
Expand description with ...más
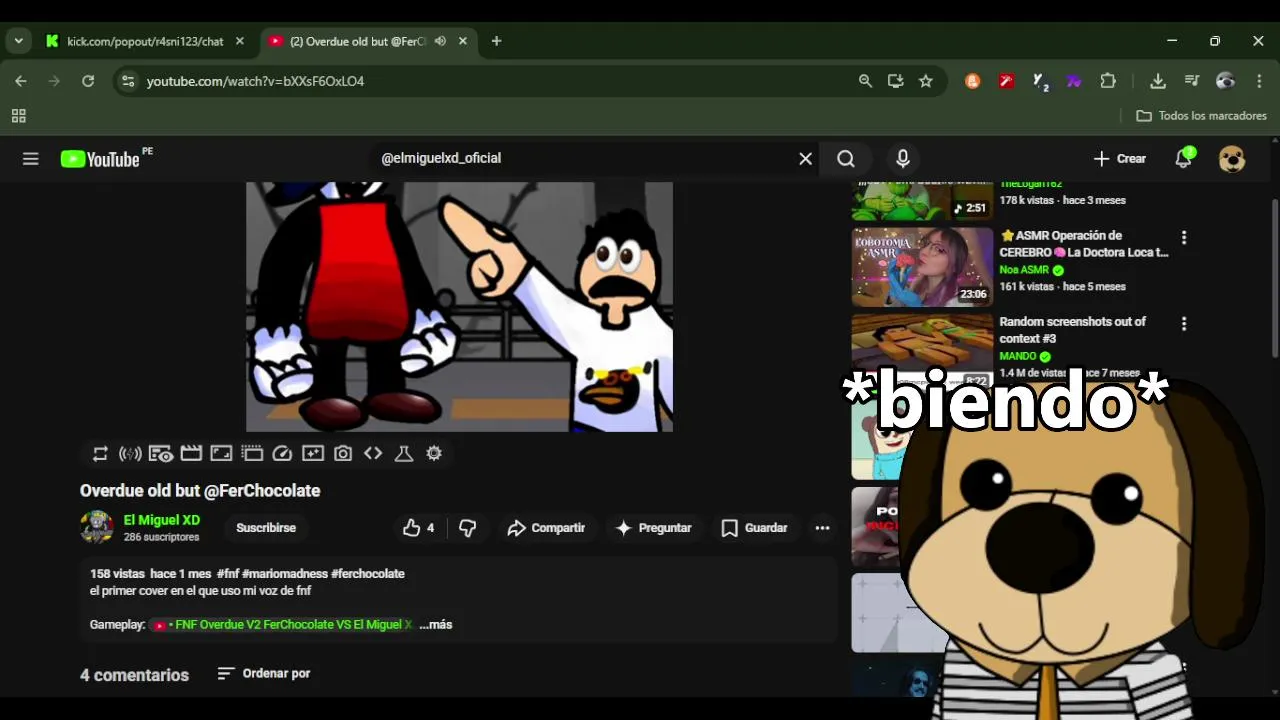point(436,624)
